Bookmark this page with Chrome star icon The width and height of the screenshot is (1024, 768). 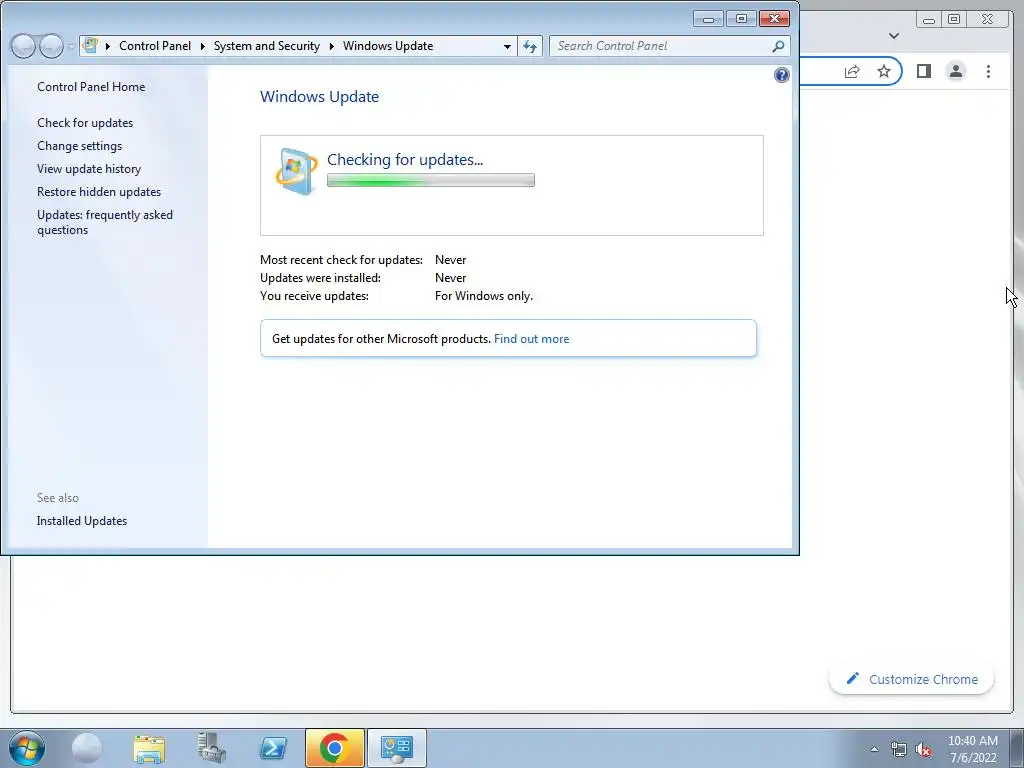pos(884,71)
